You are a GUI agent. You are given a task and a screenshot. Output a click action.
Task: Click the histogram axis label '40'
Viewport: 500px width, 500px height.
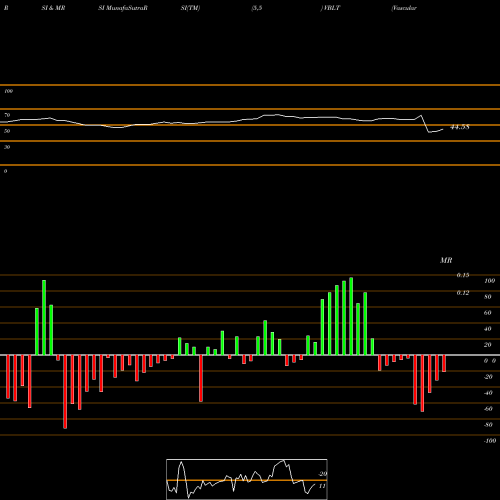pyautogui.click(x=488, y=329)
